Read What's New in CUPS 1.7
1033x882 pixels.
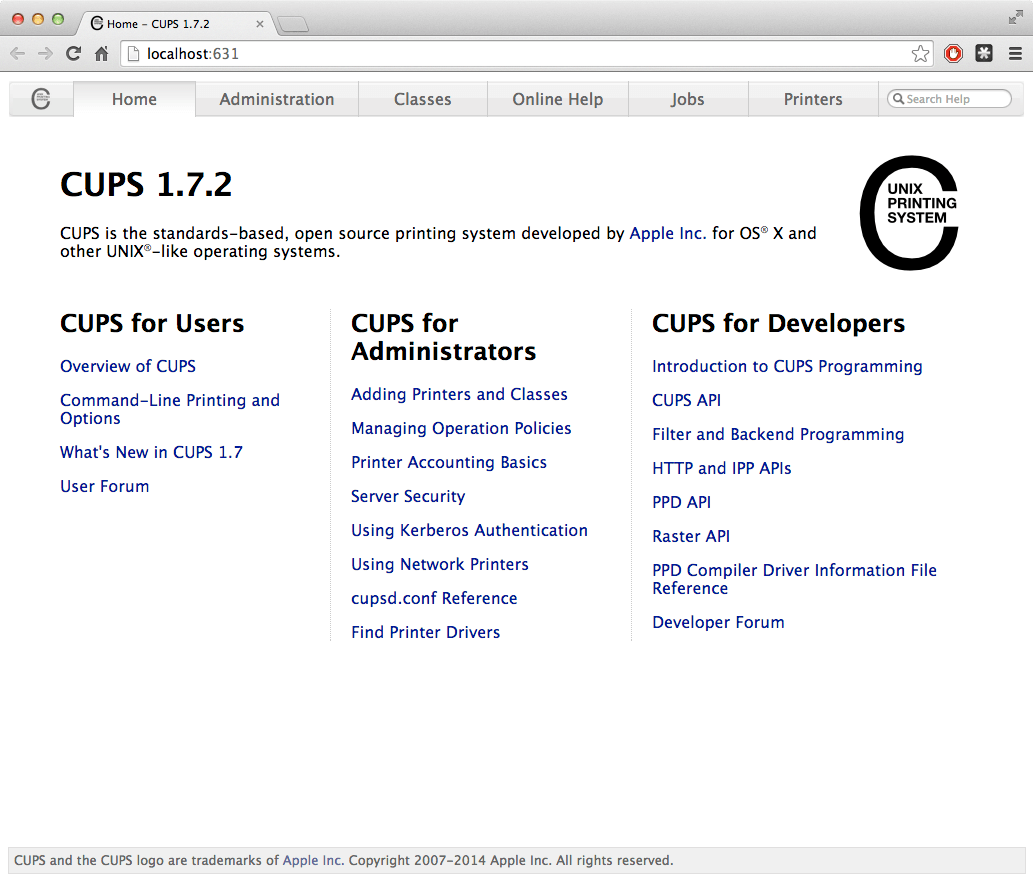(x=152, y=452)
